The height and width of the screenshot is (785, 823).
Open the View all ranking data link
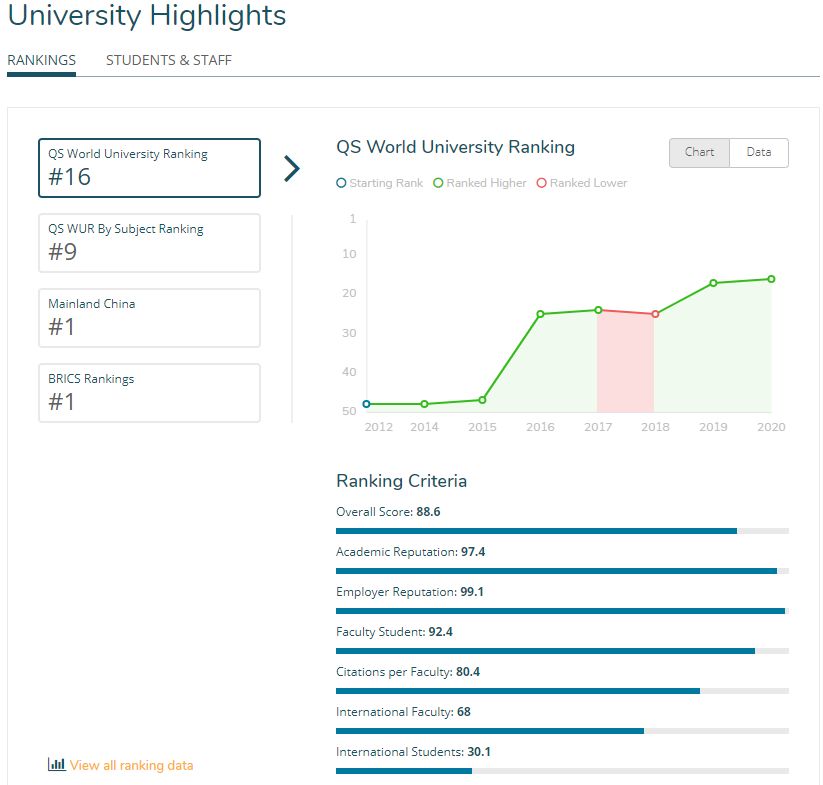[x=131, y=766]
